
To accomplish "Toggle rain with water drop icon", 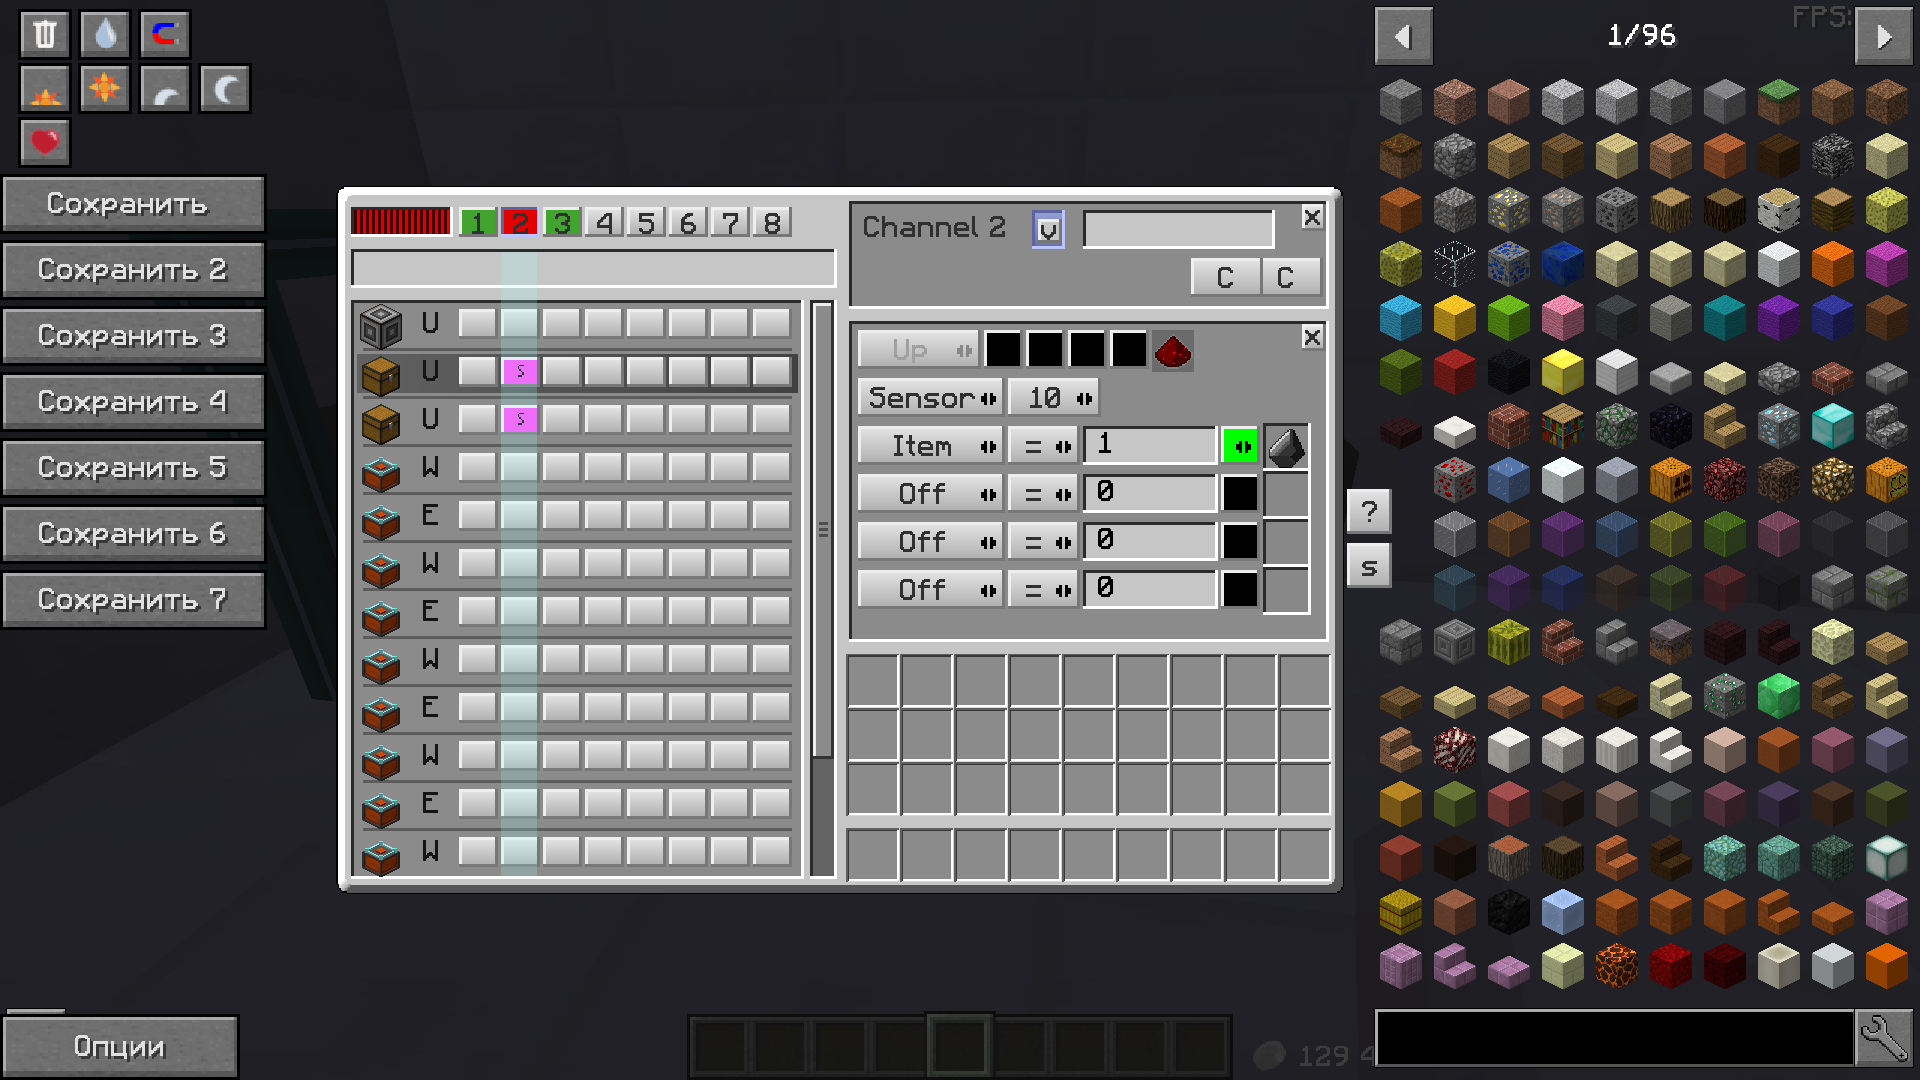I will [105, 35].
